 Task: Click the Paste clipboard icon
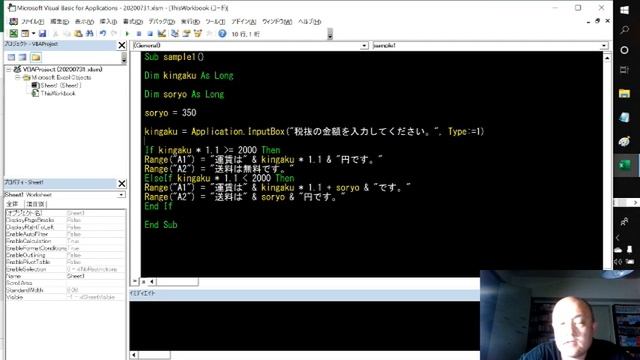click(x=78, y=33)
